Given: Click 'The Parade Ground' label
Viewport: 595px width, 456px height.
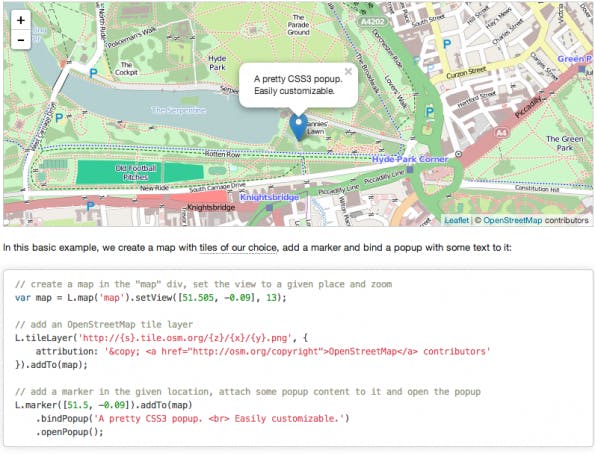Looking at the screenshot, I should coord(298,25).
